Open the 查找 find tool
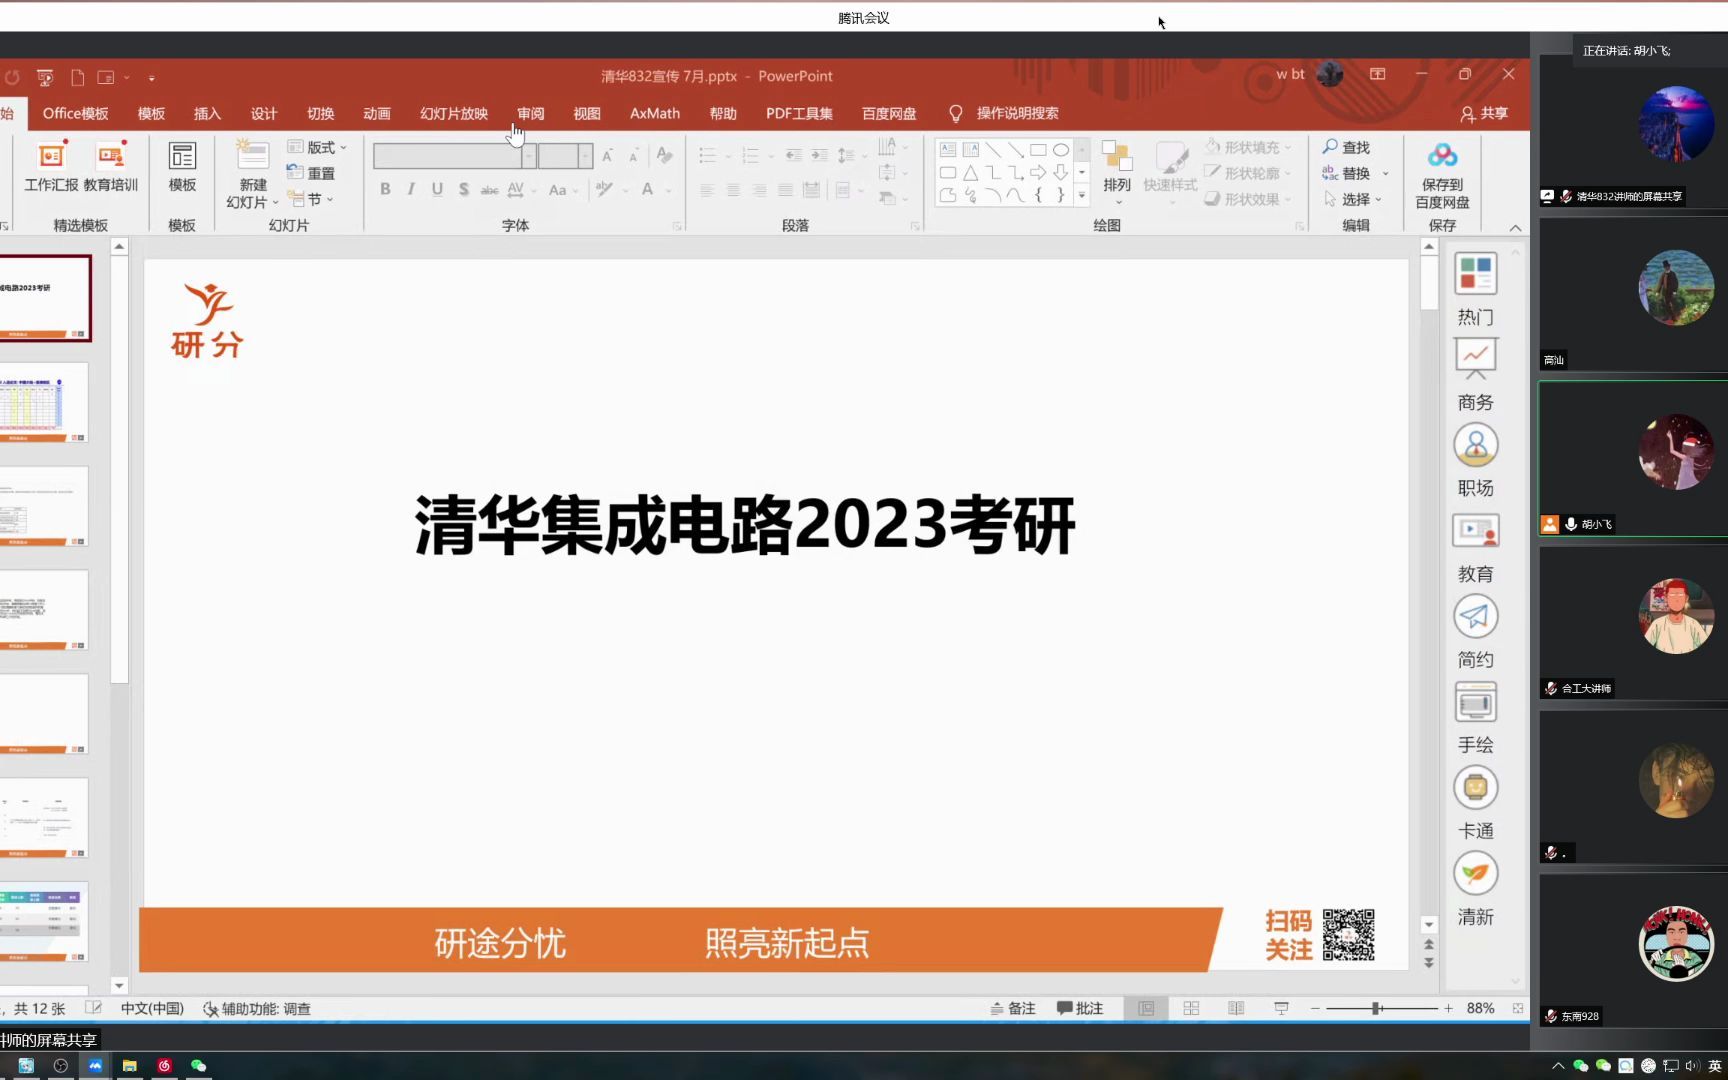The image size is (1728, 1080). coord(1346,147)
